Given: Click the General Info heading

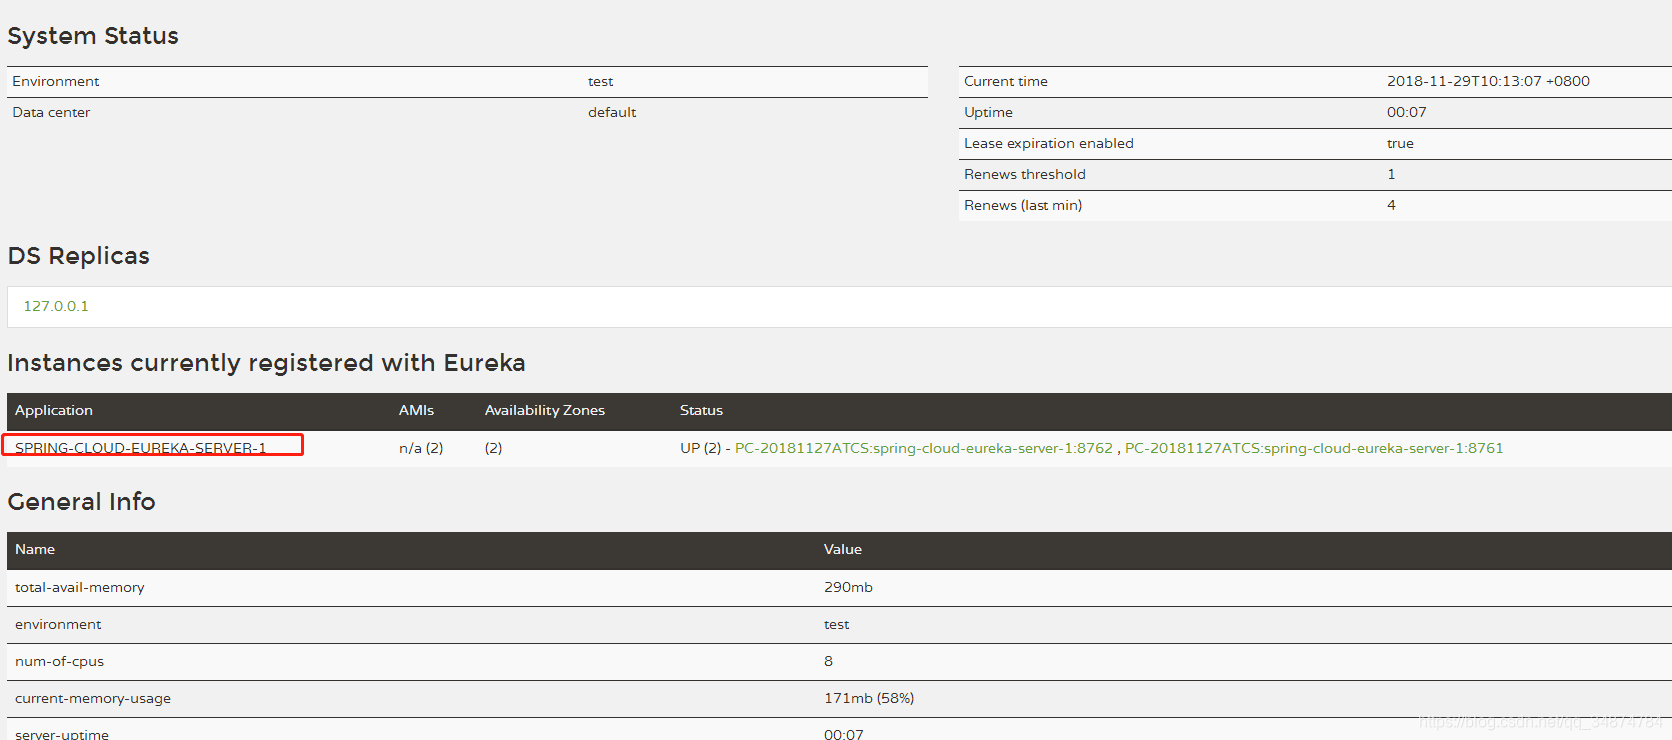Looking at the screenshot, I should (82, 502).
